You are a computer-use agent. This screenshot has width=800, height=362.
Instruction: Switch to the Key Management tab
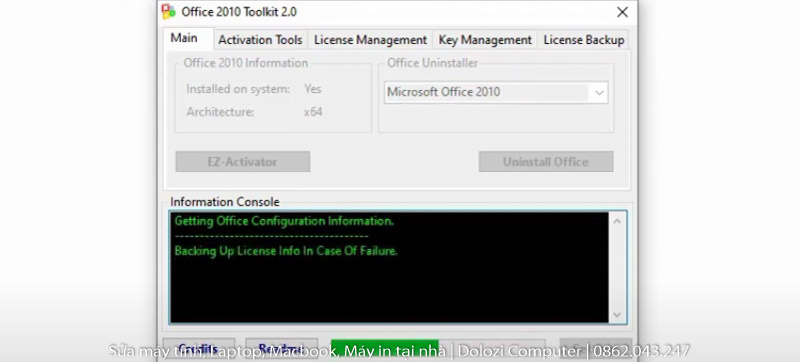click(x=485, y=40)
